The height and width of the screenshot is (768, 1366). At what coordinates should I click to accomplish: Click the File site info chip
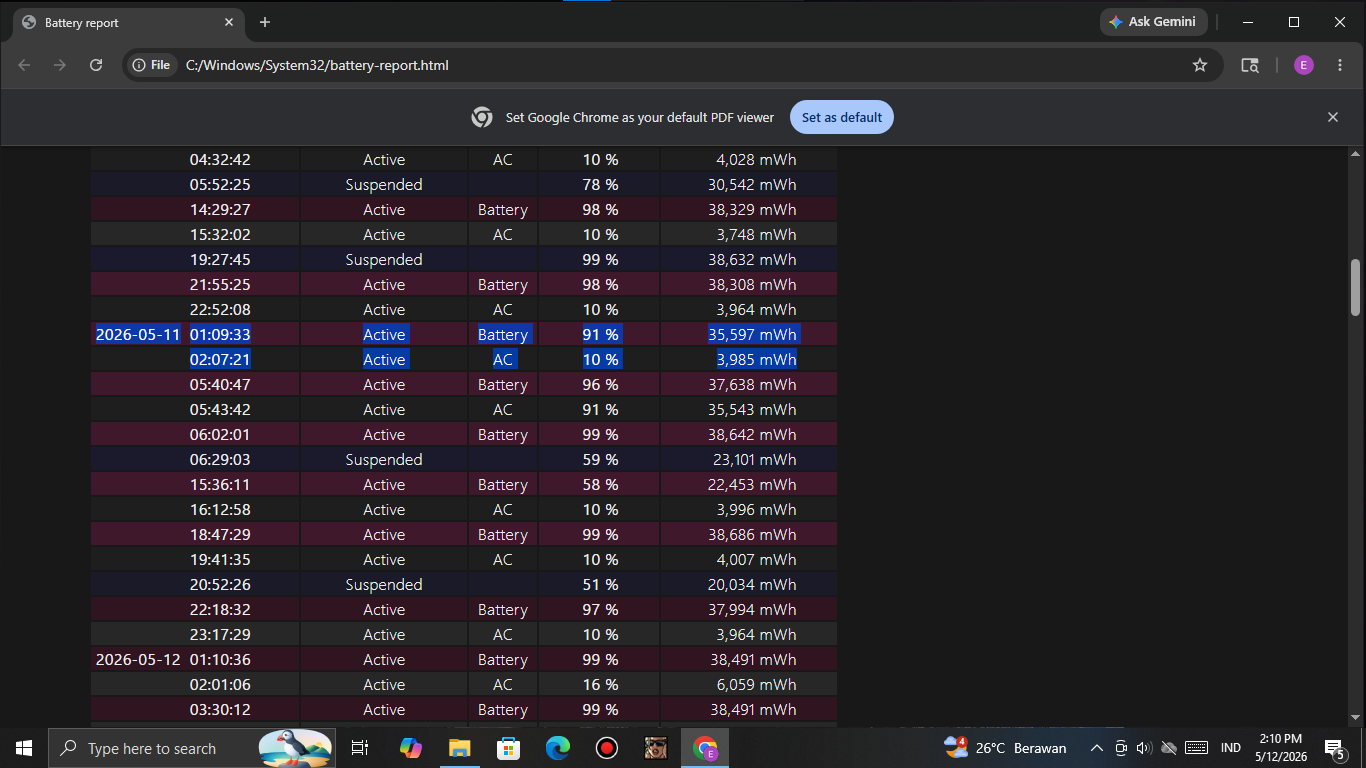151,65
